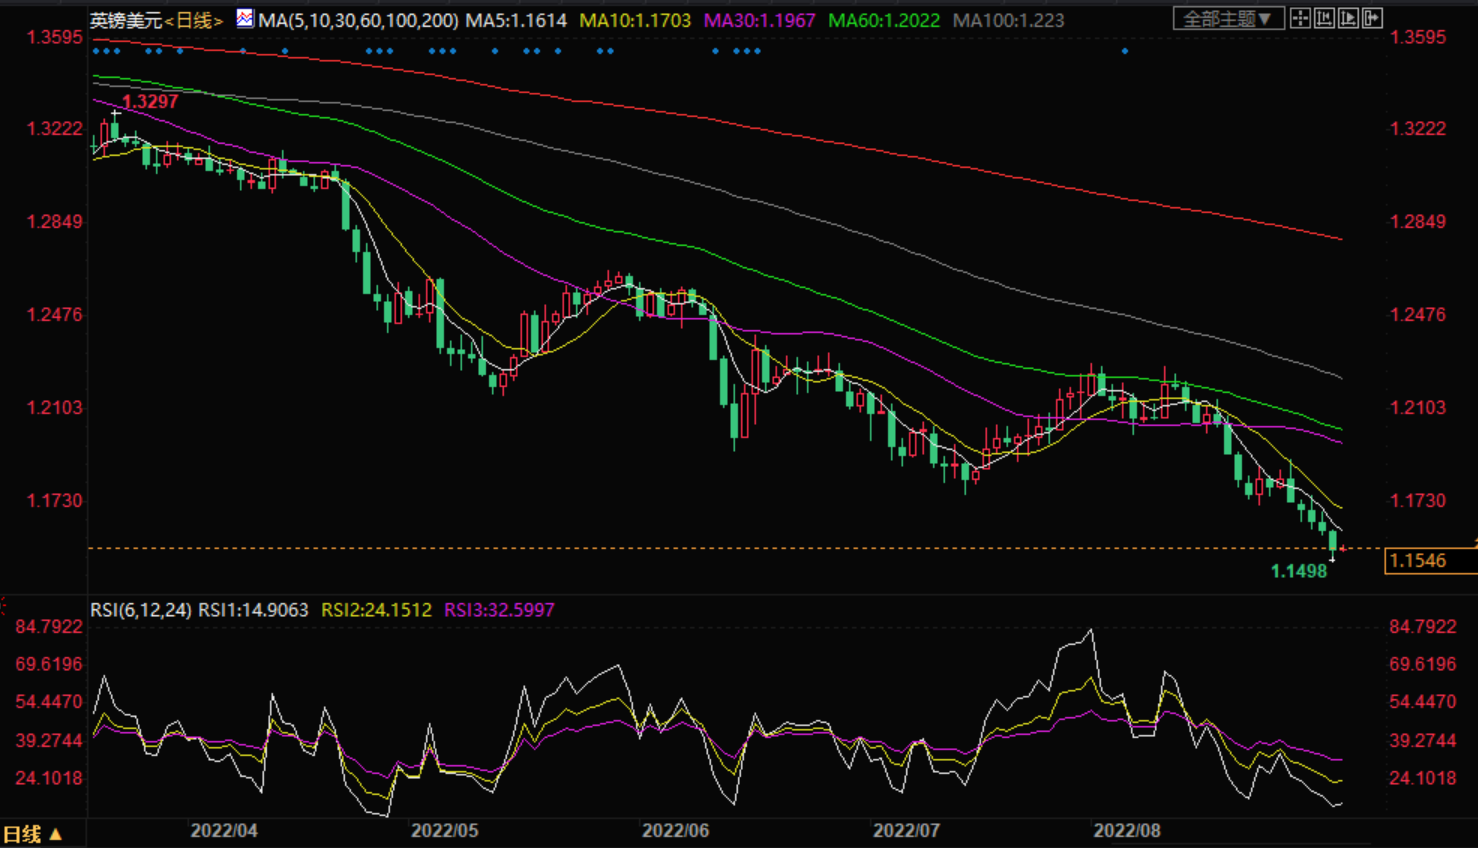
Task: Click the RSI3:32.5997 value label
Action: [499, 610]
